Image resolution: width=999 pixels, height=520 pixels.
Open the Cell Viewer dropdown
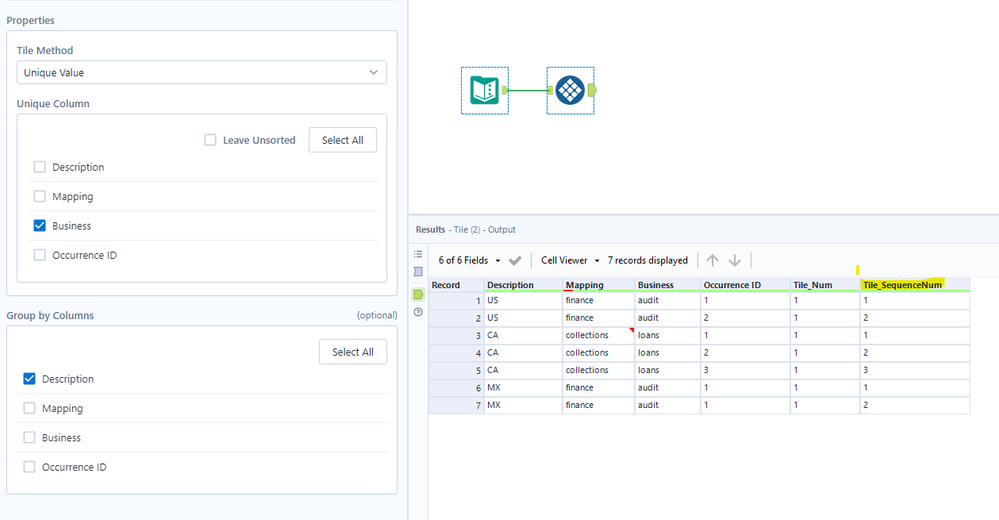click(x=570, y=260)
